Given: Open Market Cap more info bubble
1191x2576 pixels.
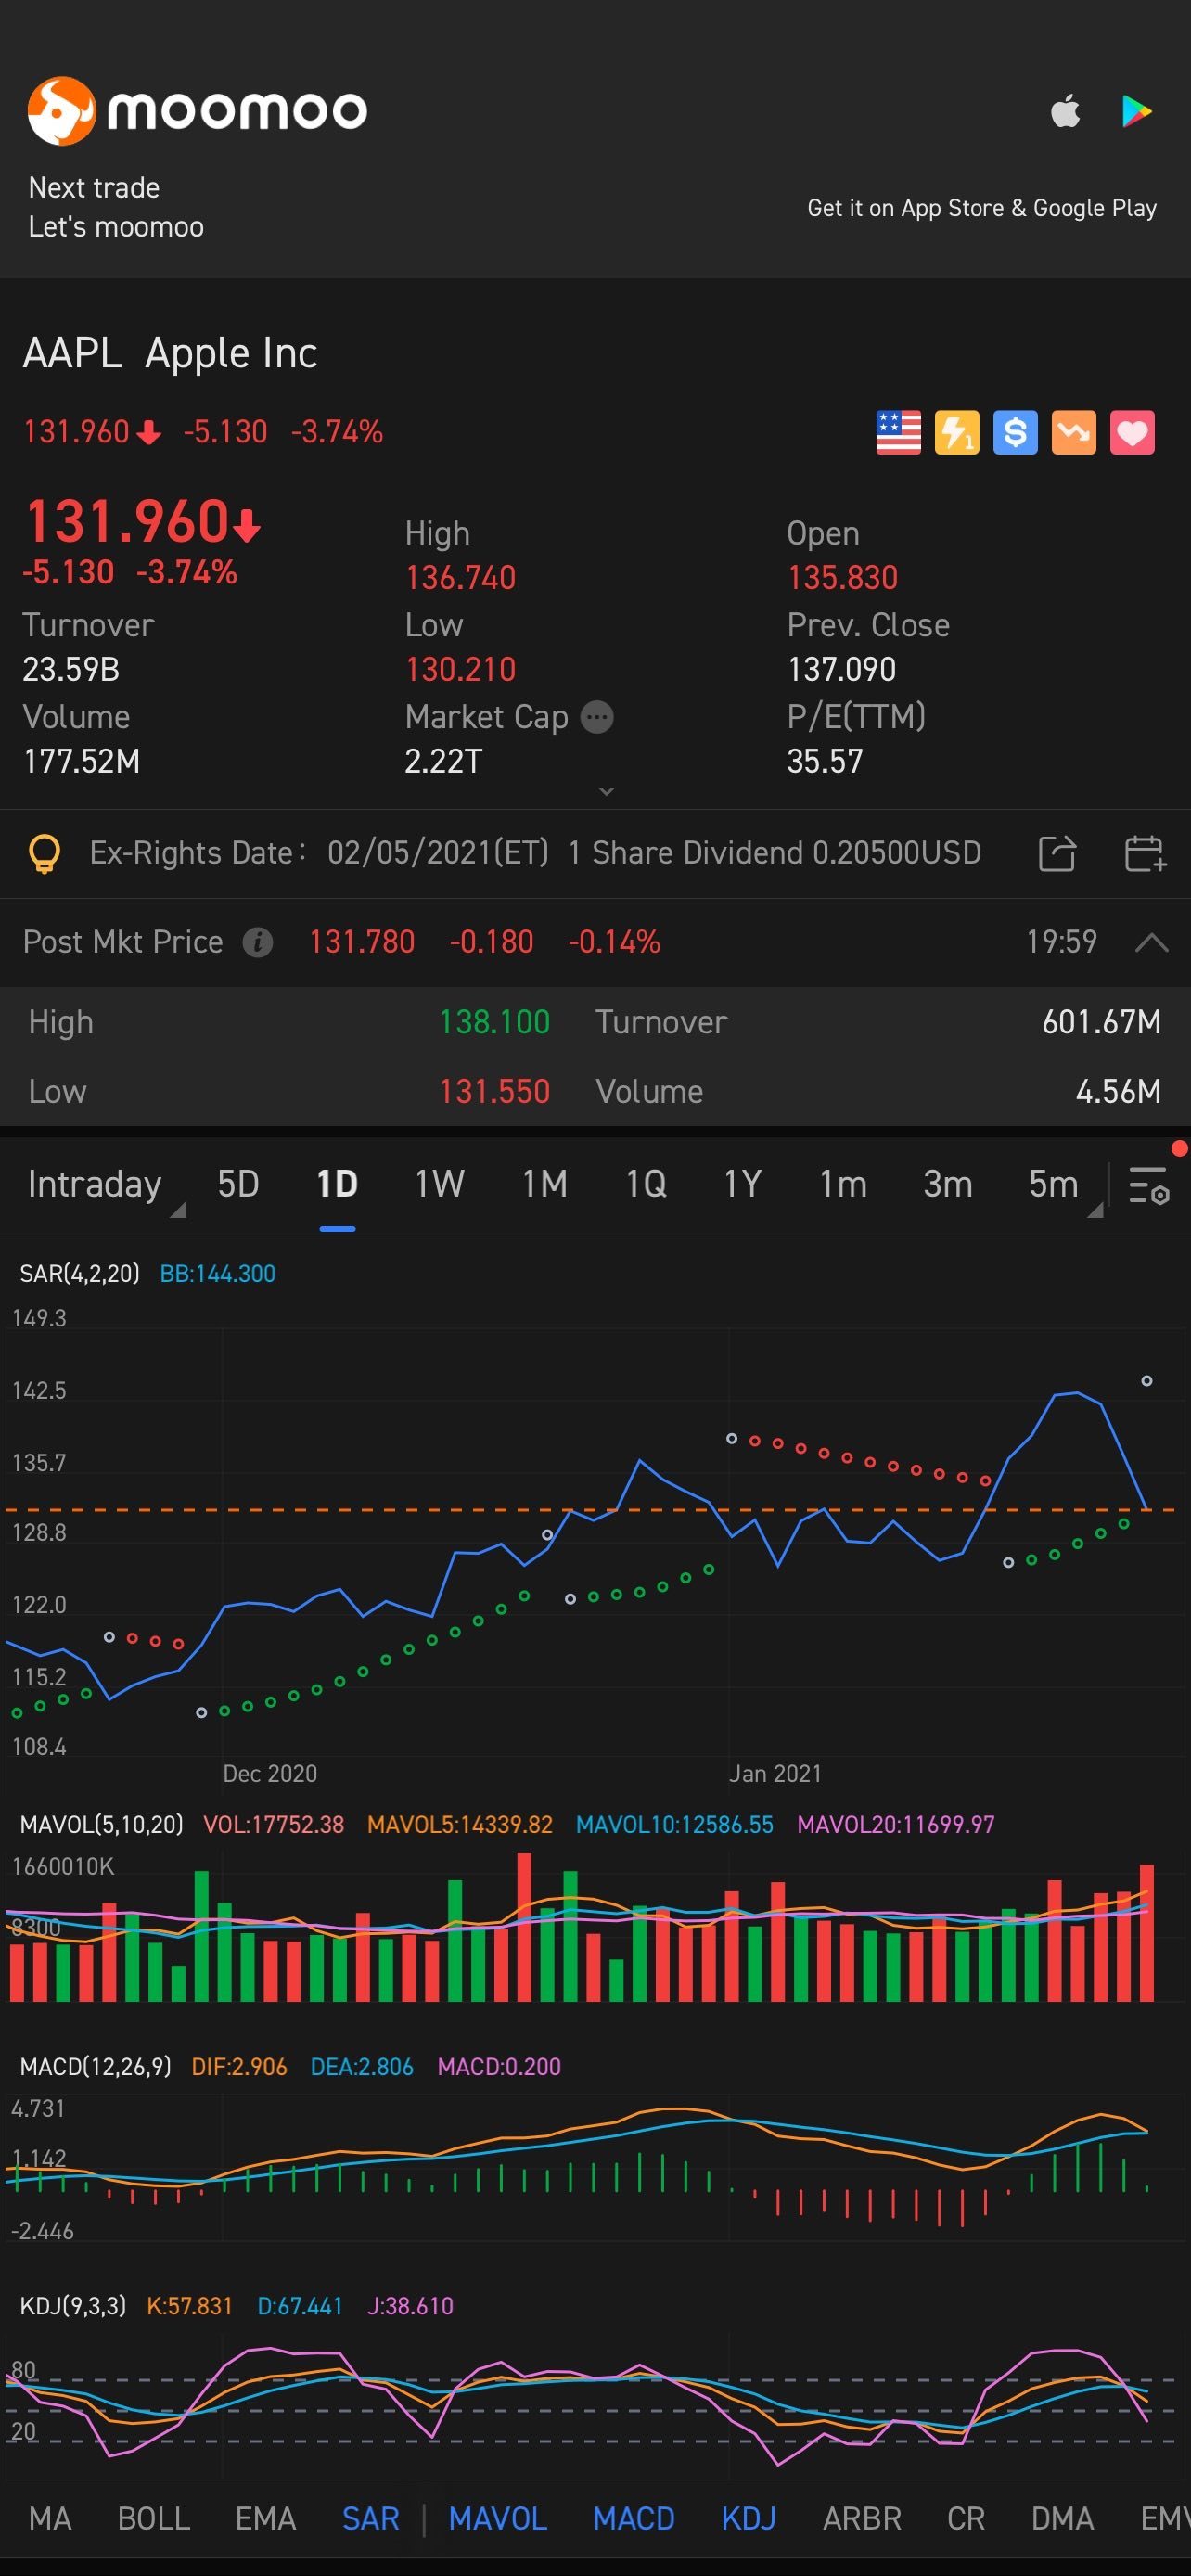Looking at the screenshot, I should 597,717.
